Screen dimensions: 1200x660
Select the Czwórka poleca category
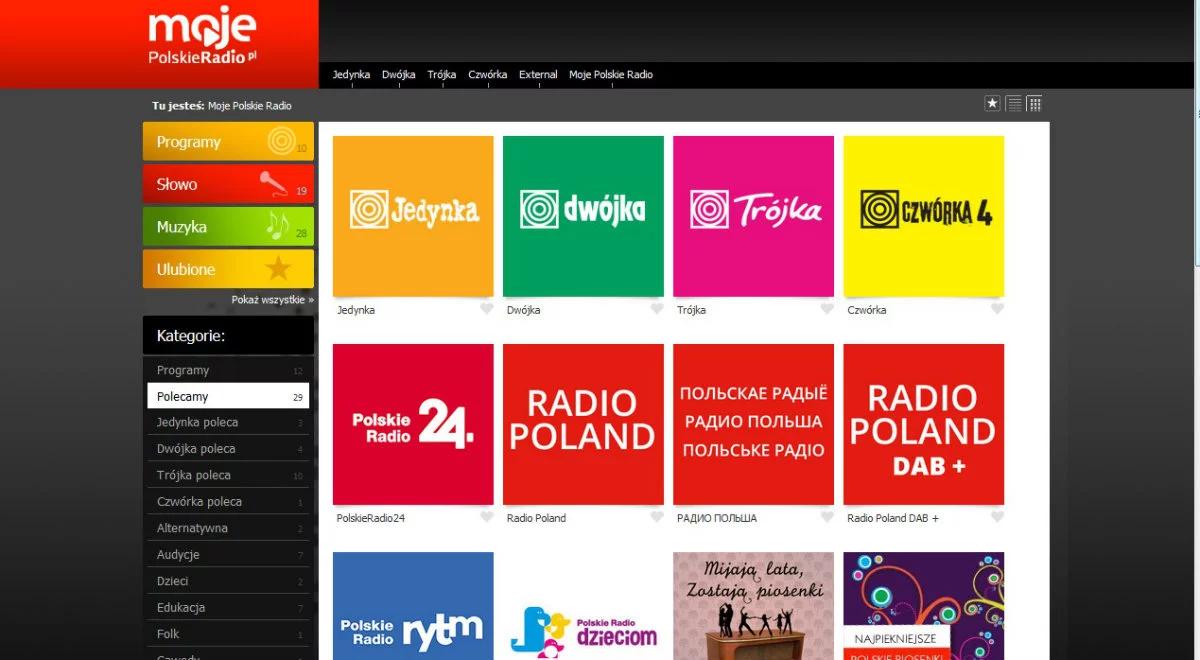228,501
